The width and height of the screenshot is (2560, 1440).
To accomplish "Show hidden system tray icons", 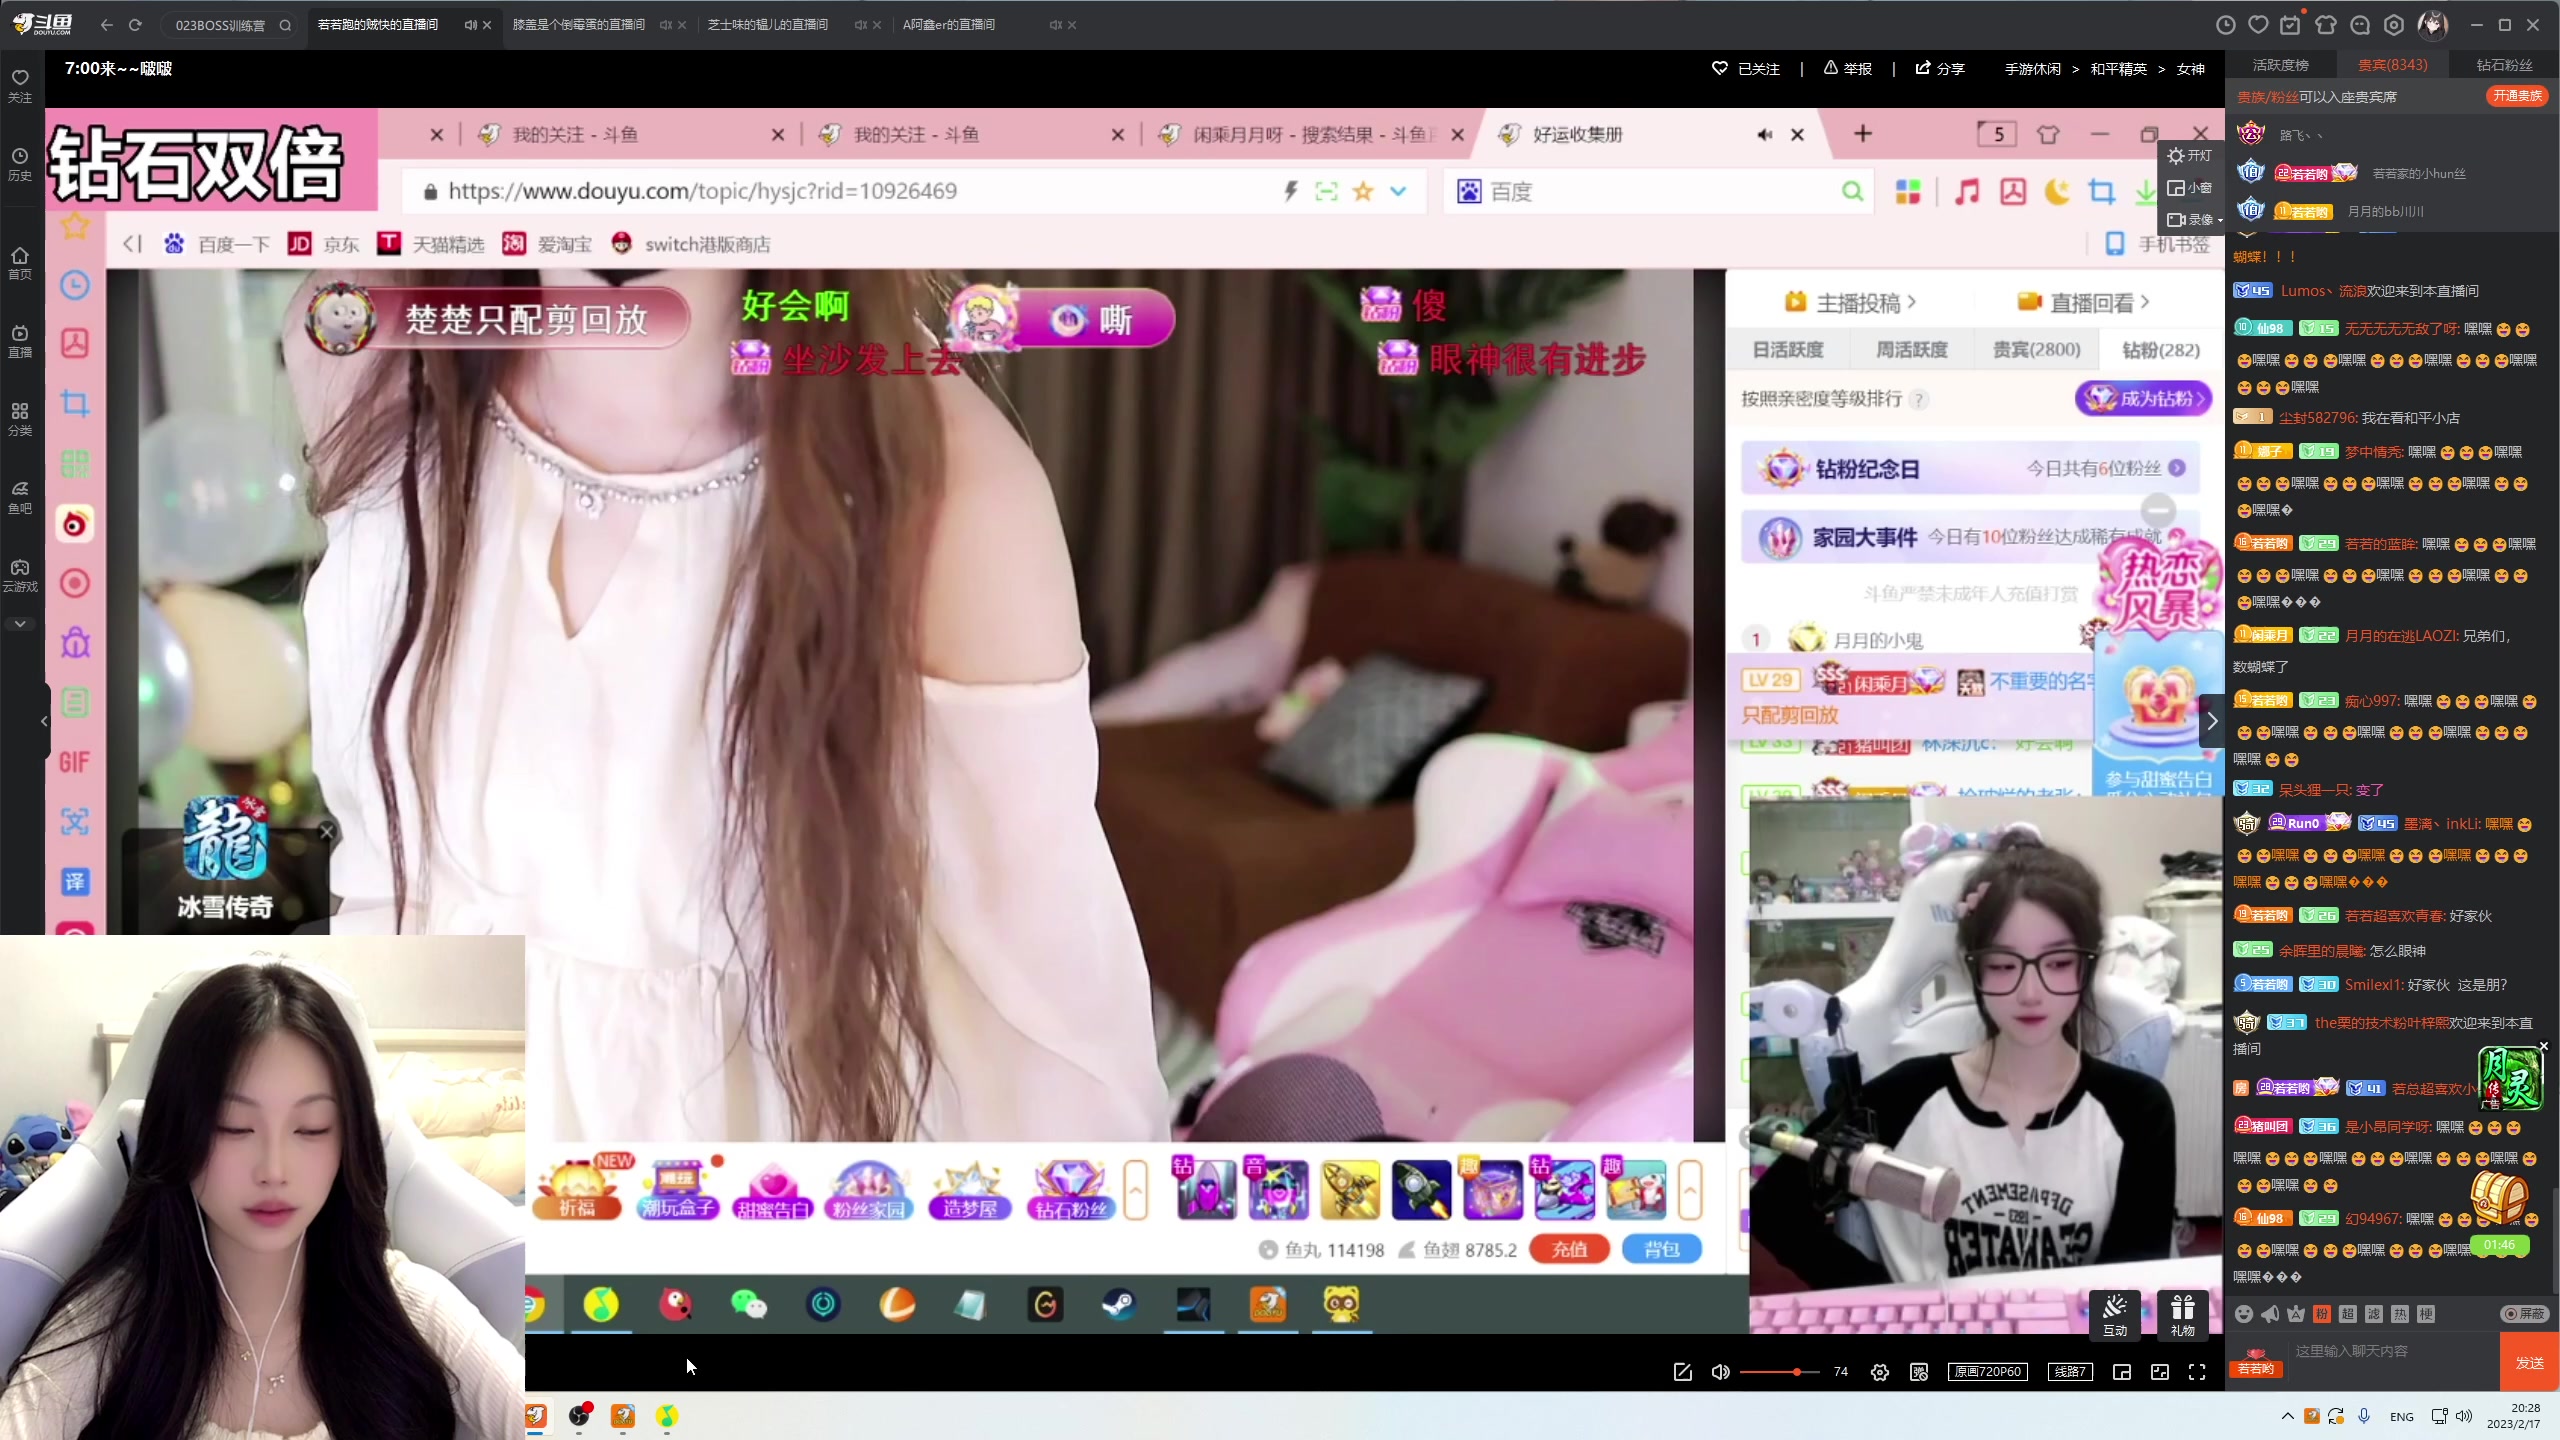I will click(x=2287, y=1416).
